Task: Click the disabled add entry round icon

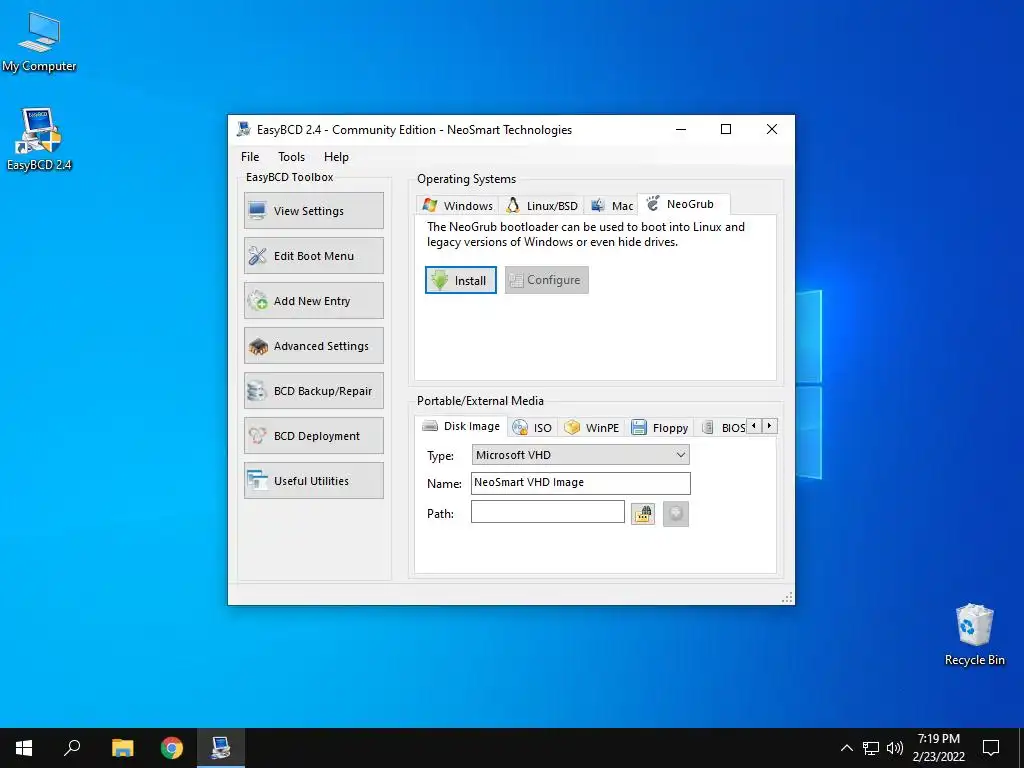Action: 676,514
